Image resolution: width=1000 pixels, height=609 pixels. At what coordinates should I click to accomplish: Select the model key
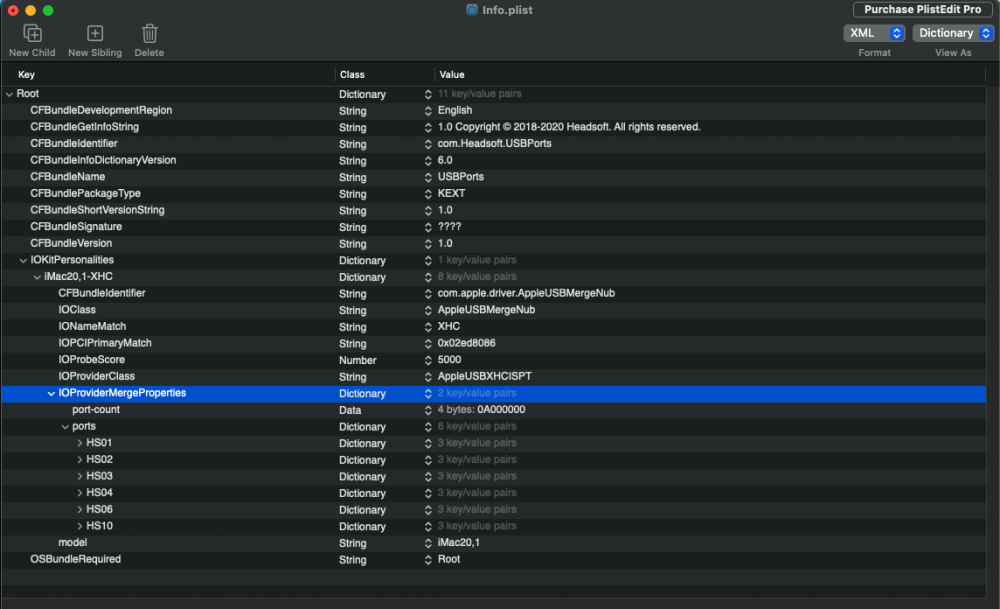(x=72, y=542)
